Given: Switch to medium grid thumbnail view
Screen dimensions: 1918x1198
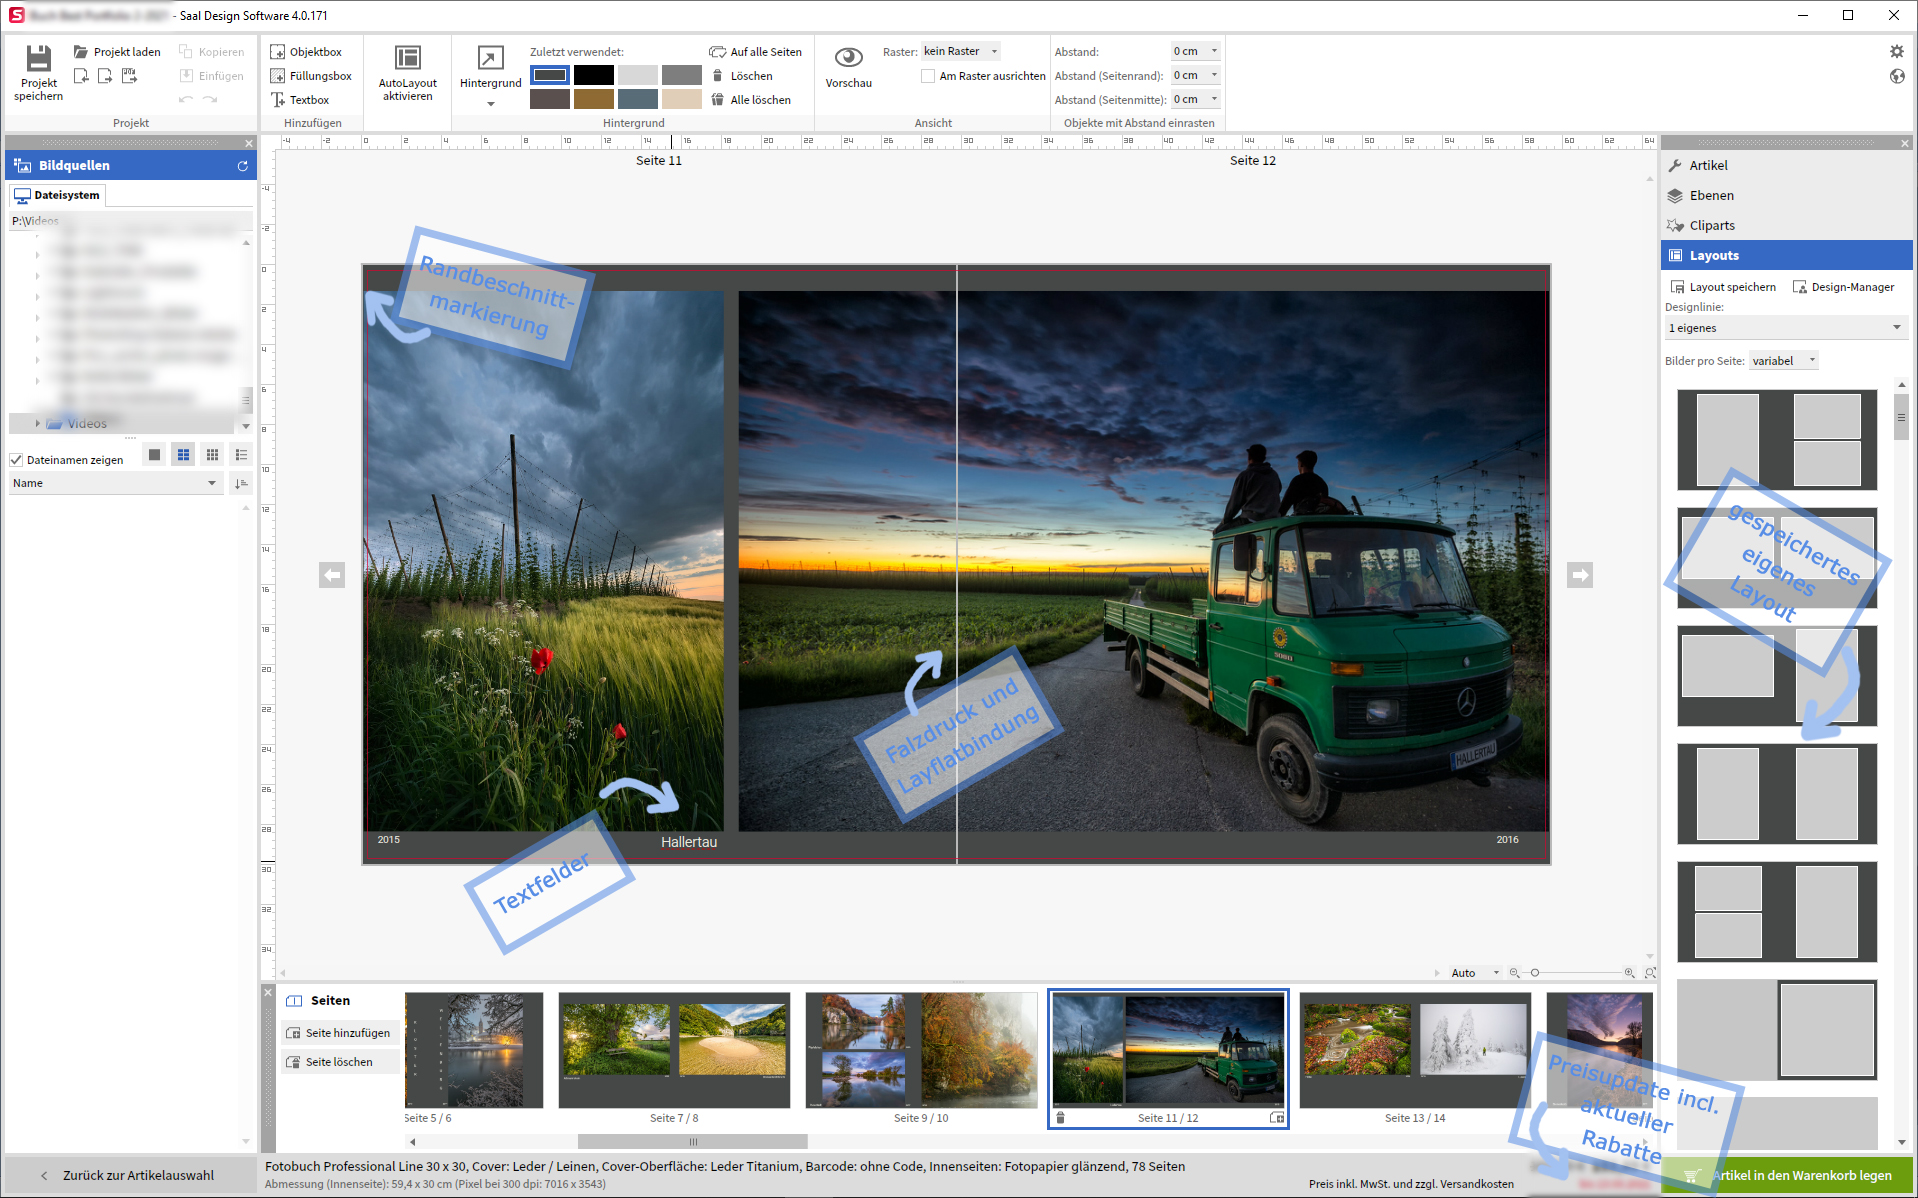Looking at the screenshot, I should tap(183, 455).
